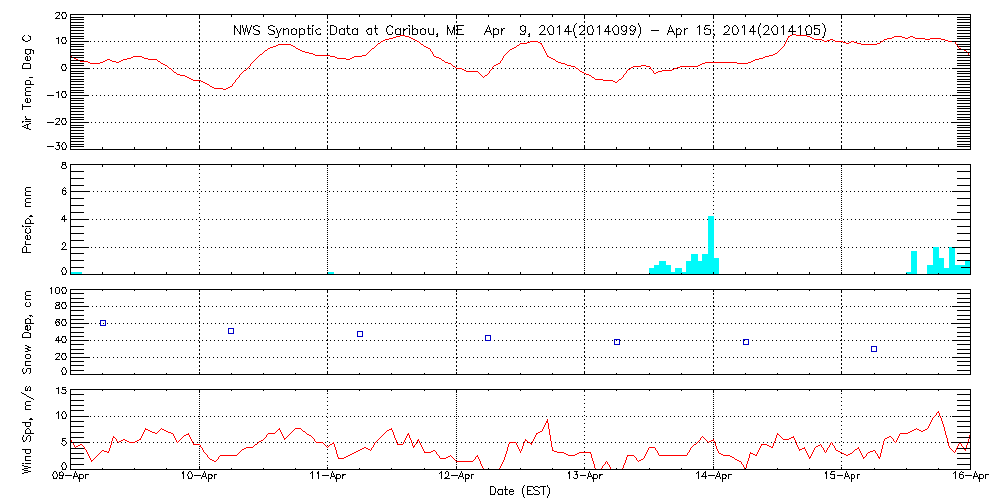Click the '16-Apr' date tick label
Image resolution: width=1000 pixels, height=500 pixels.
[969, 478]
